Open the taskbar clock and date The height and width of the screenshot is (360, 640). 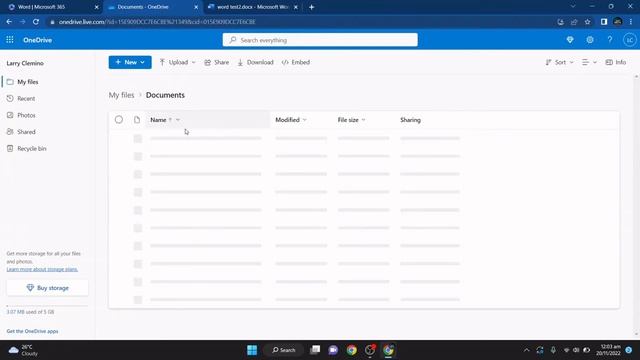pyautogui.click(x=608, y=350)
